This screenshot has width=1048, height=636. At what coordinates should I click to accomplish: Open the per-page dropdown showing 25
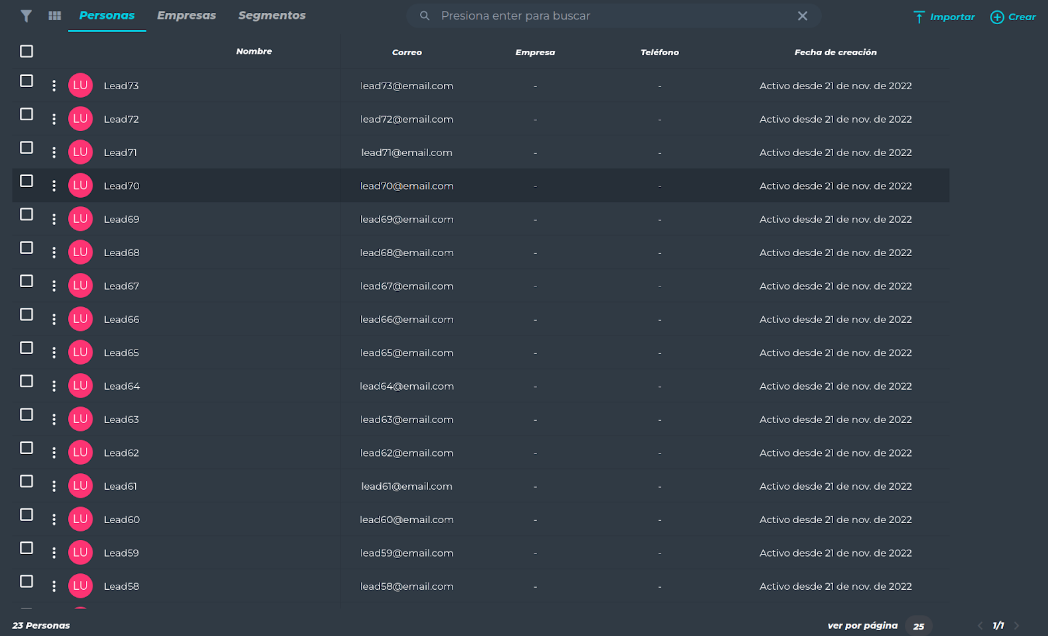pos(918,626)
